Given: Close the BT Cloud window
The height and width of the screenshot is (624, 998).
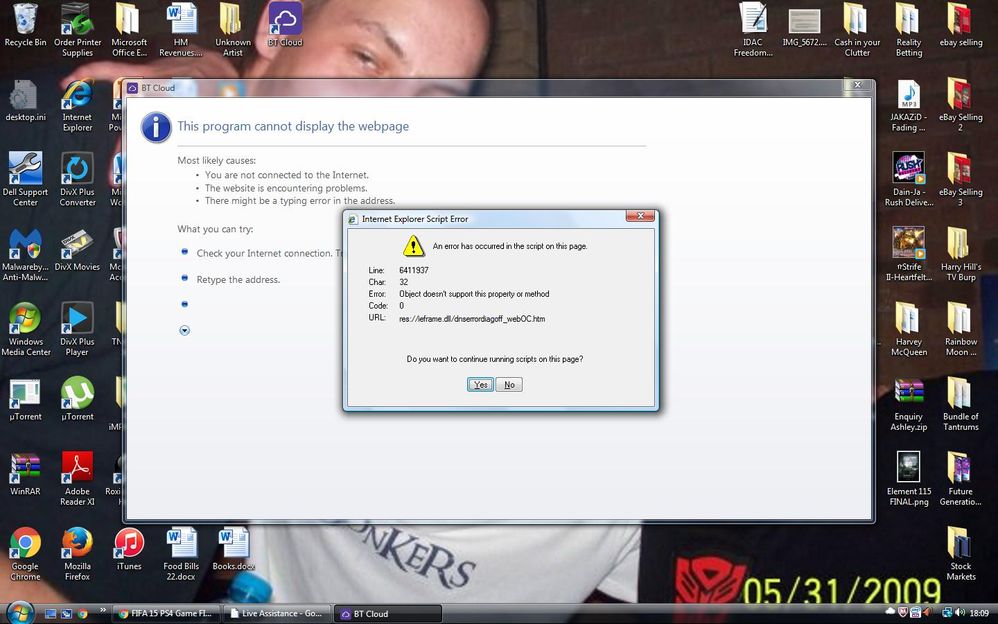Looking at the screenshot, I should [857, 85].
